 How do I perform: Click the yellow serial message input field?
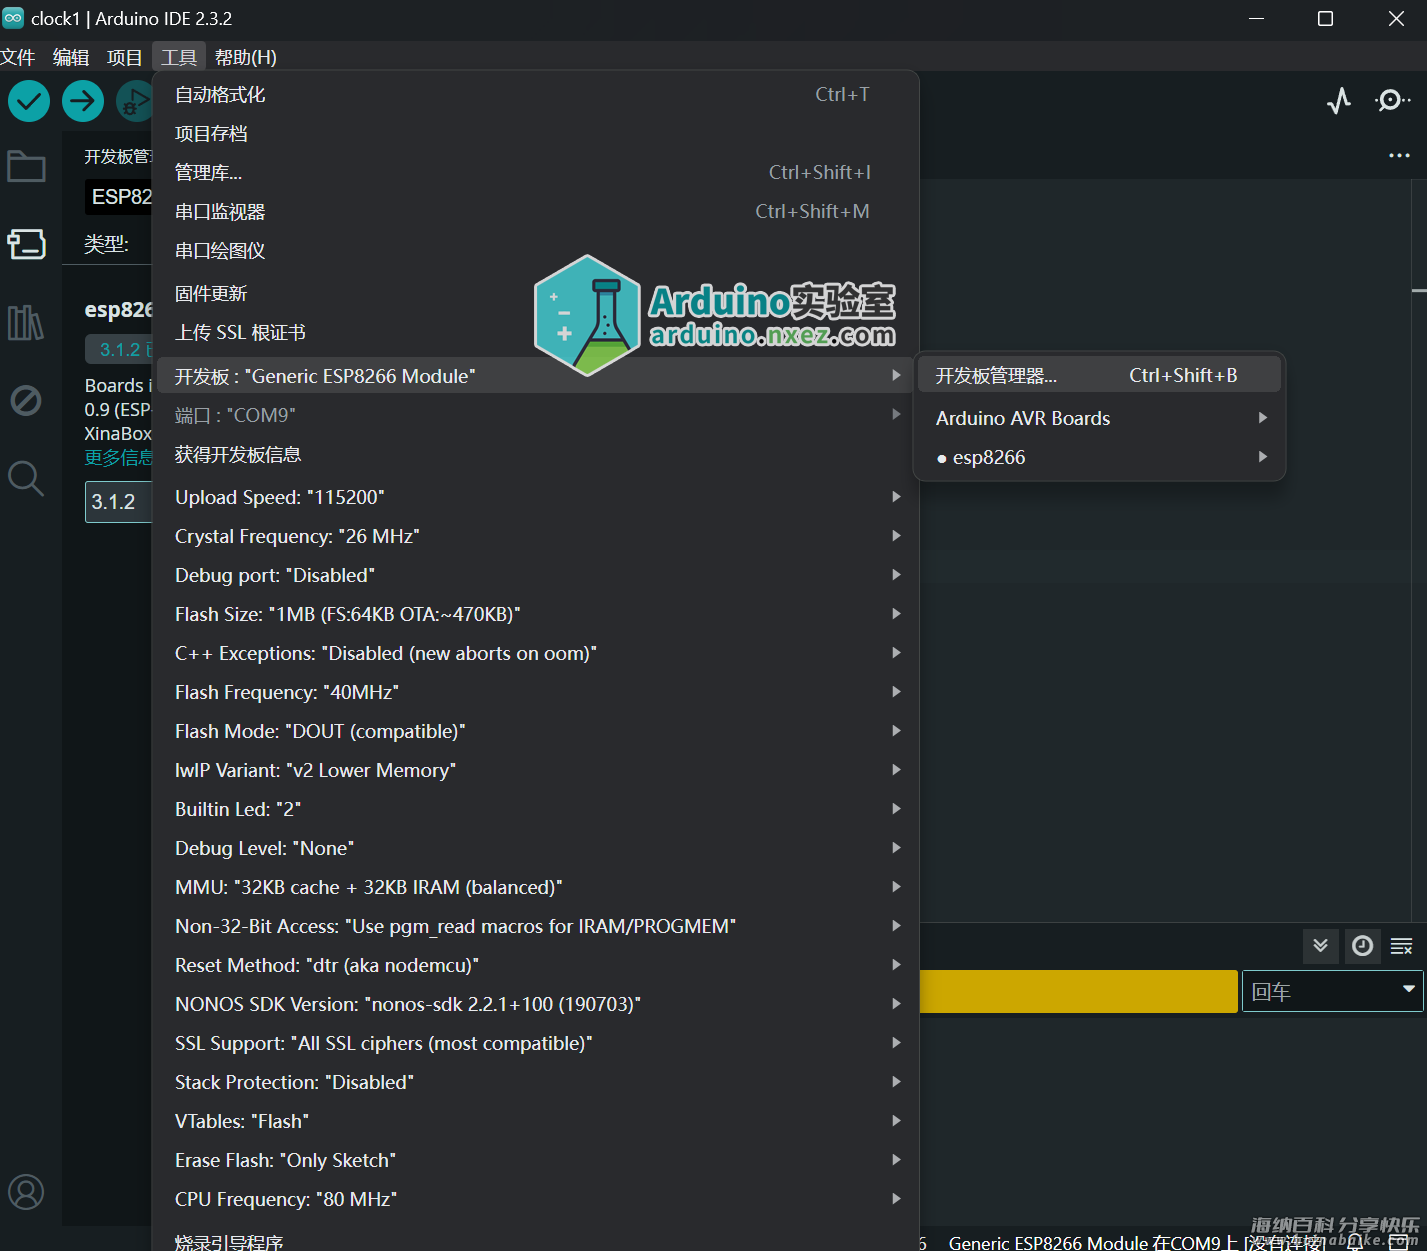1078,992
